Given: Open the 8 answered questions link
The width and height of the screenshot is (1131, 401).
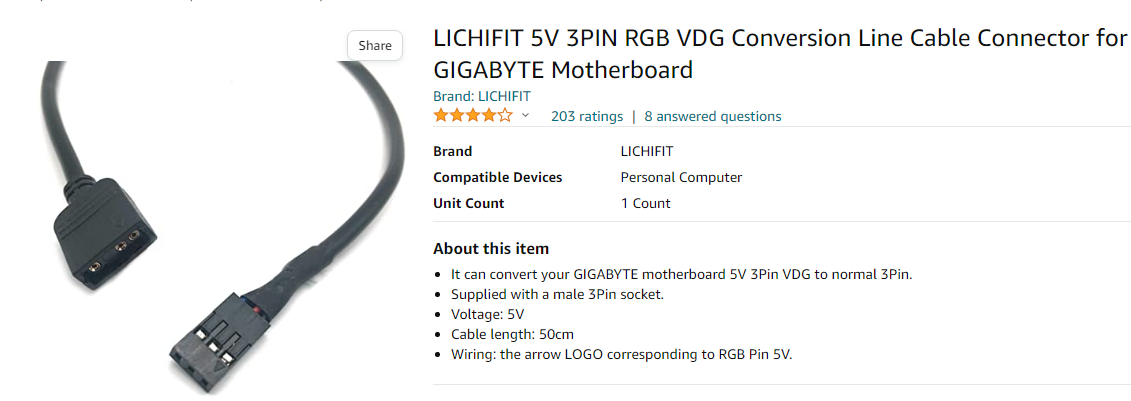Looking at the screenshot, I should [x=713, y=116].
